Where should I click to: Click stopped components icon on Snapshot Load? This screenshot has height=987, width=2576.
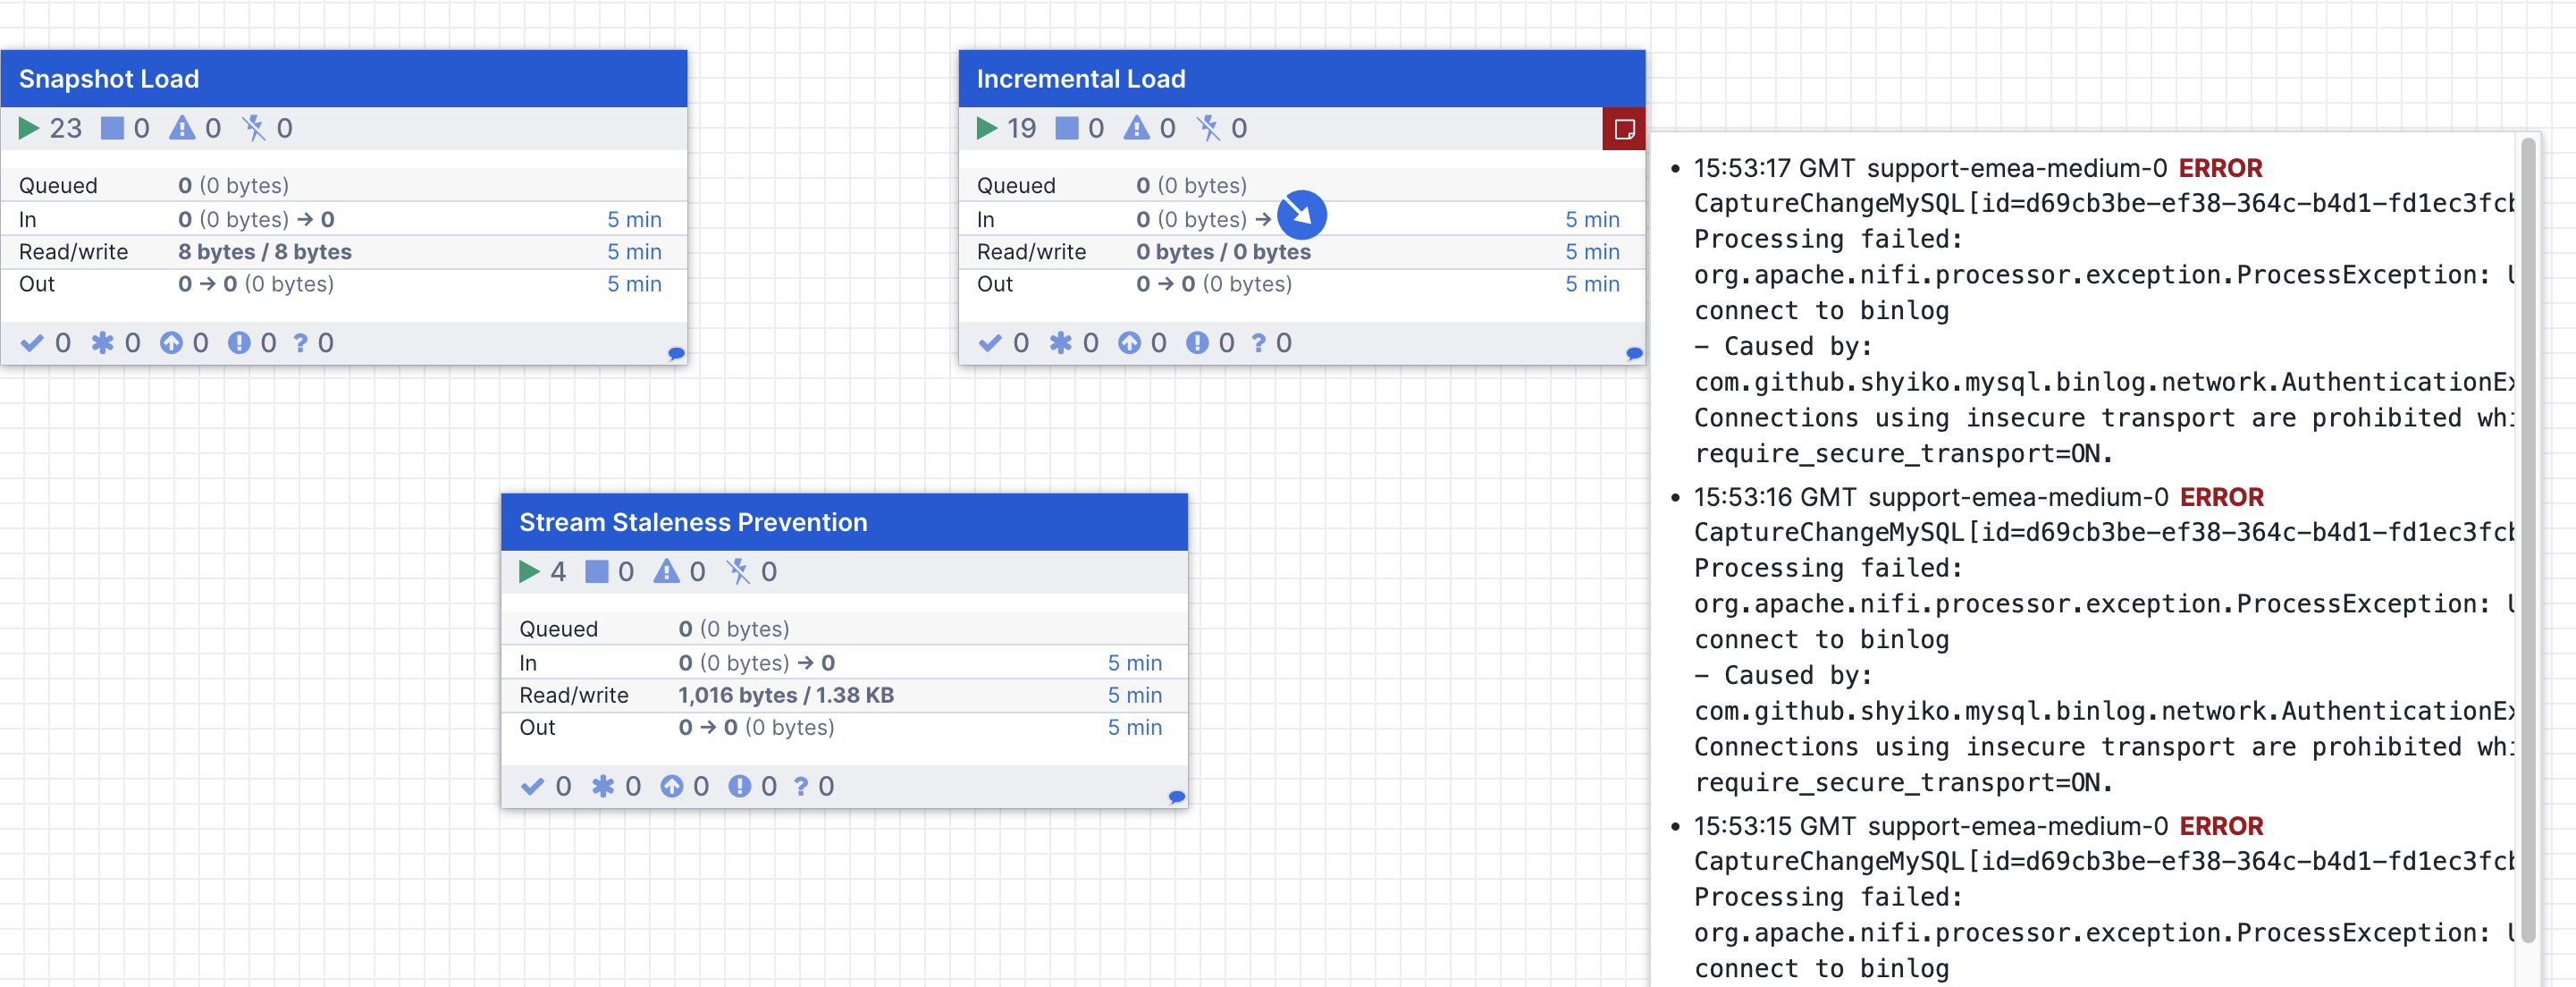114,127
